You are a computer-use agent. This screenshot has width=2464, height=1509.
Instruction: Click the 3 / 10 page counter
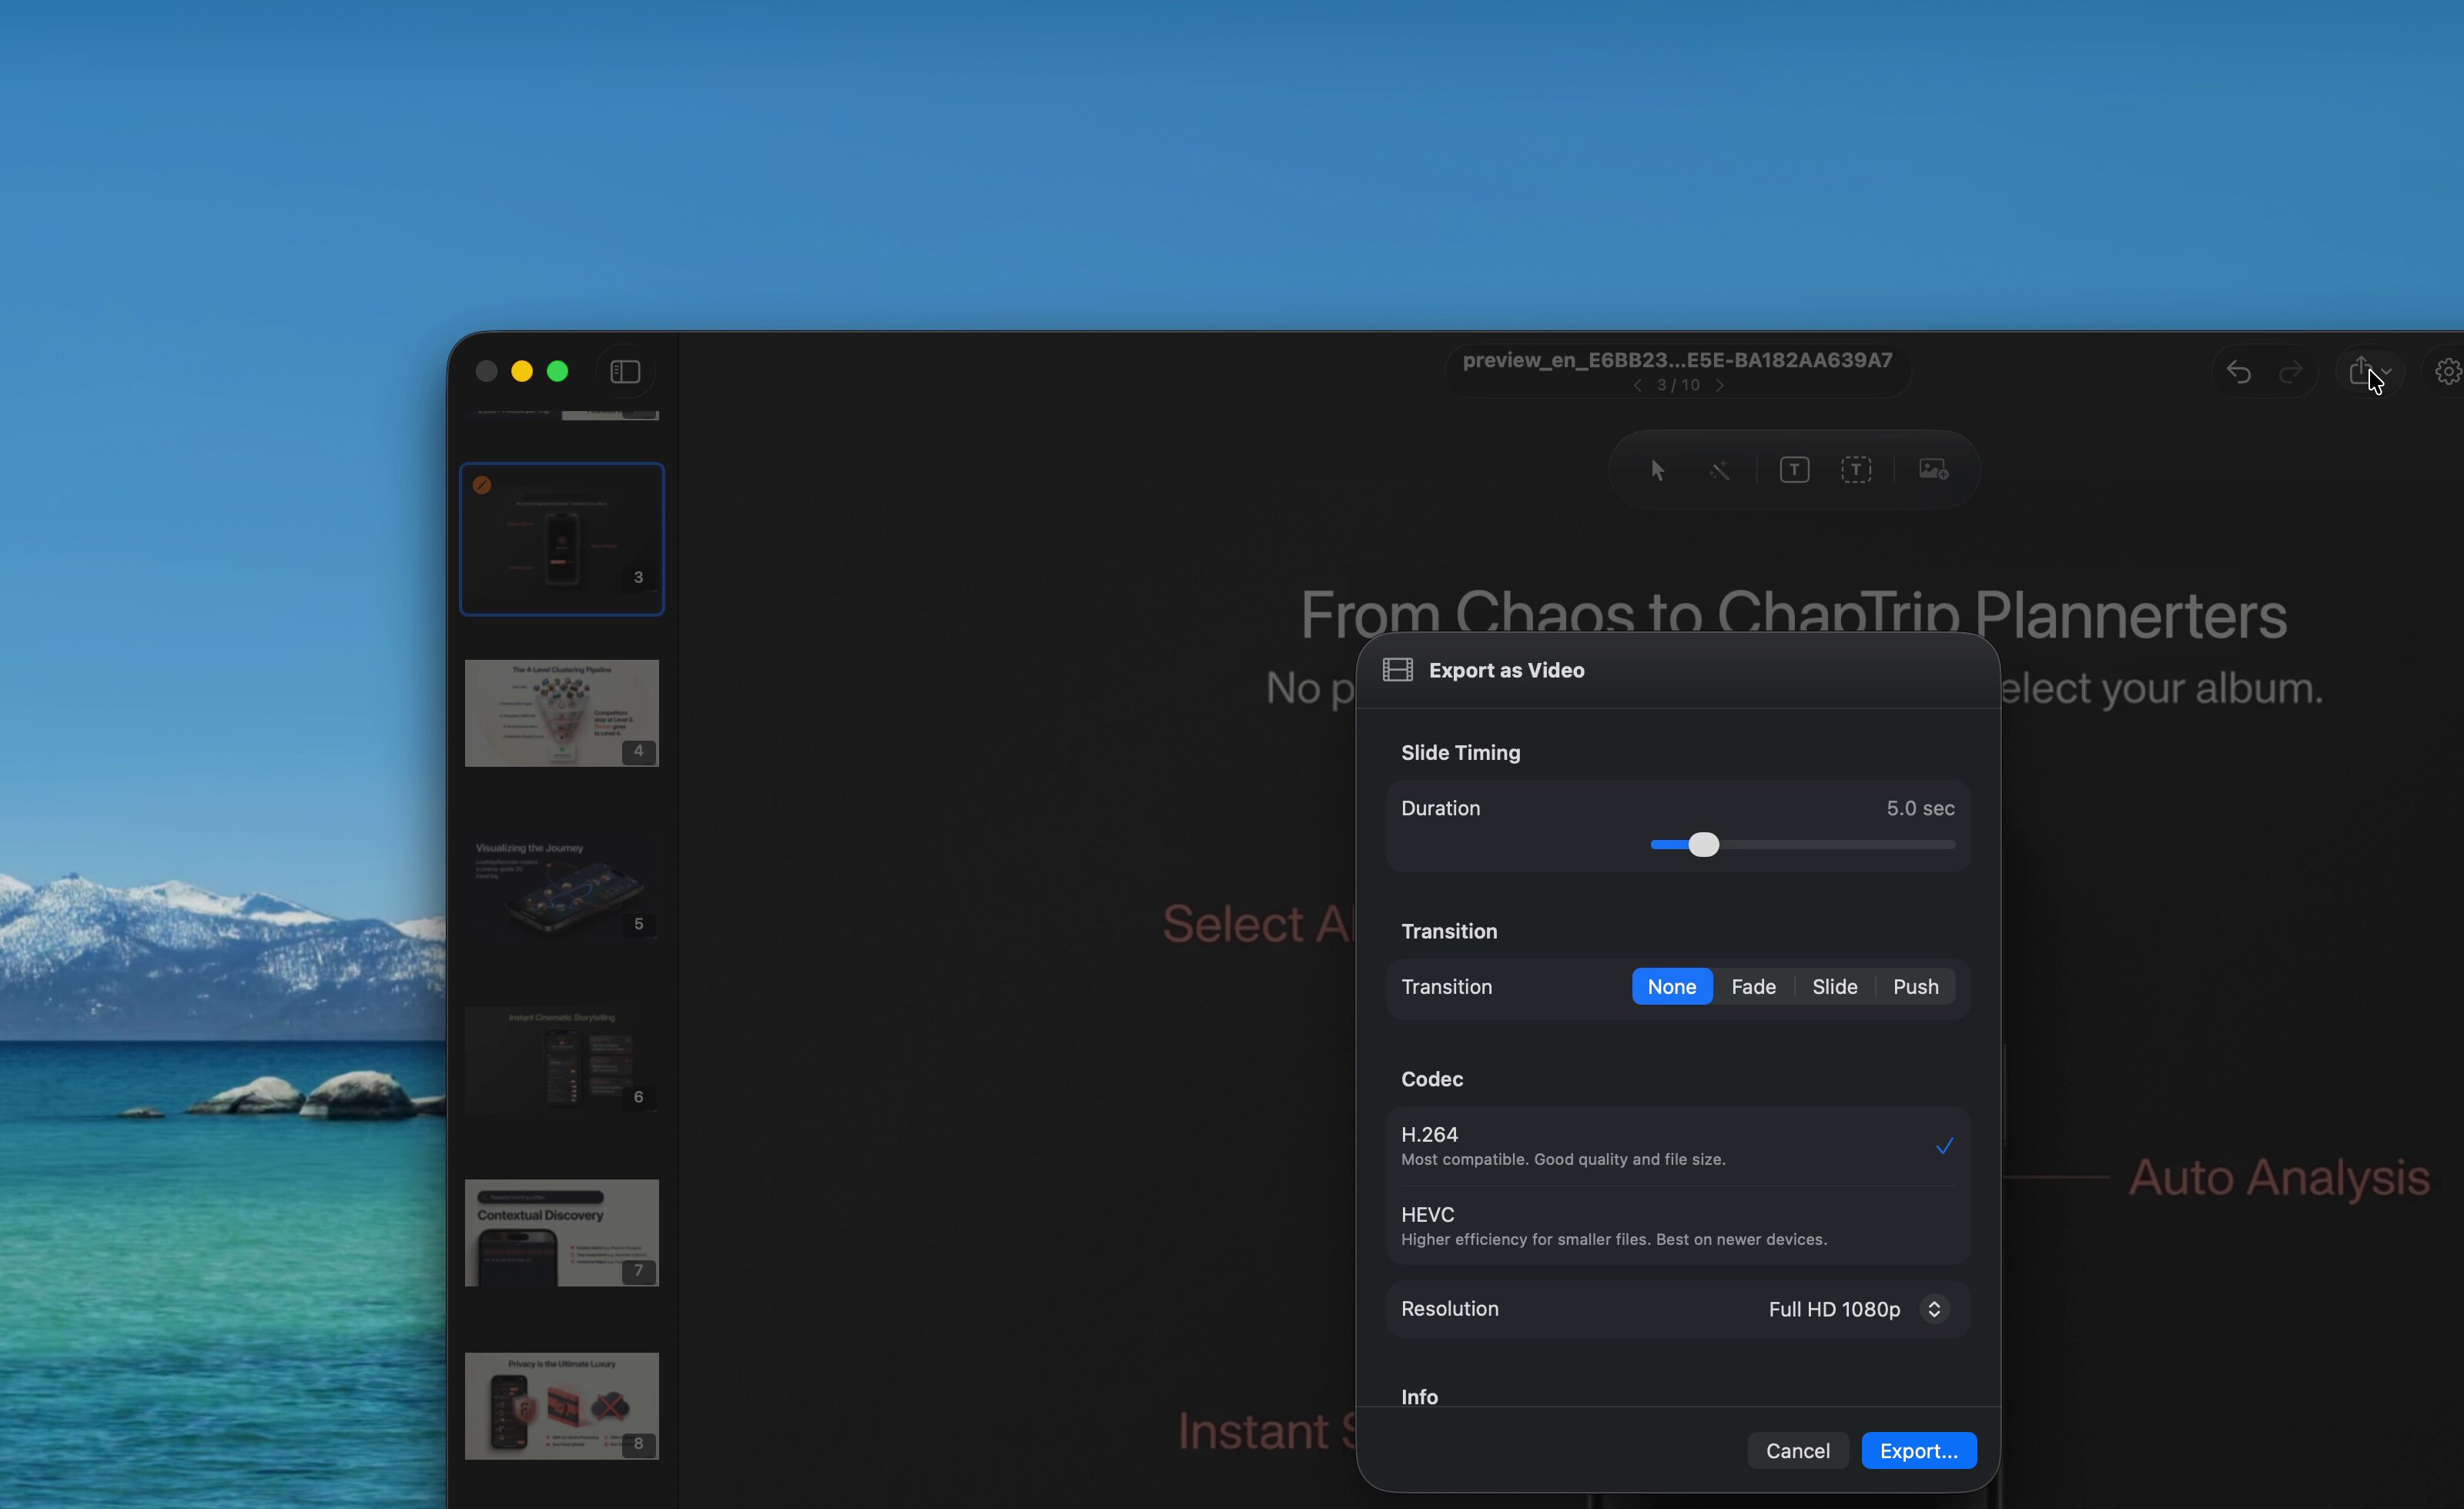point(1677,385)
